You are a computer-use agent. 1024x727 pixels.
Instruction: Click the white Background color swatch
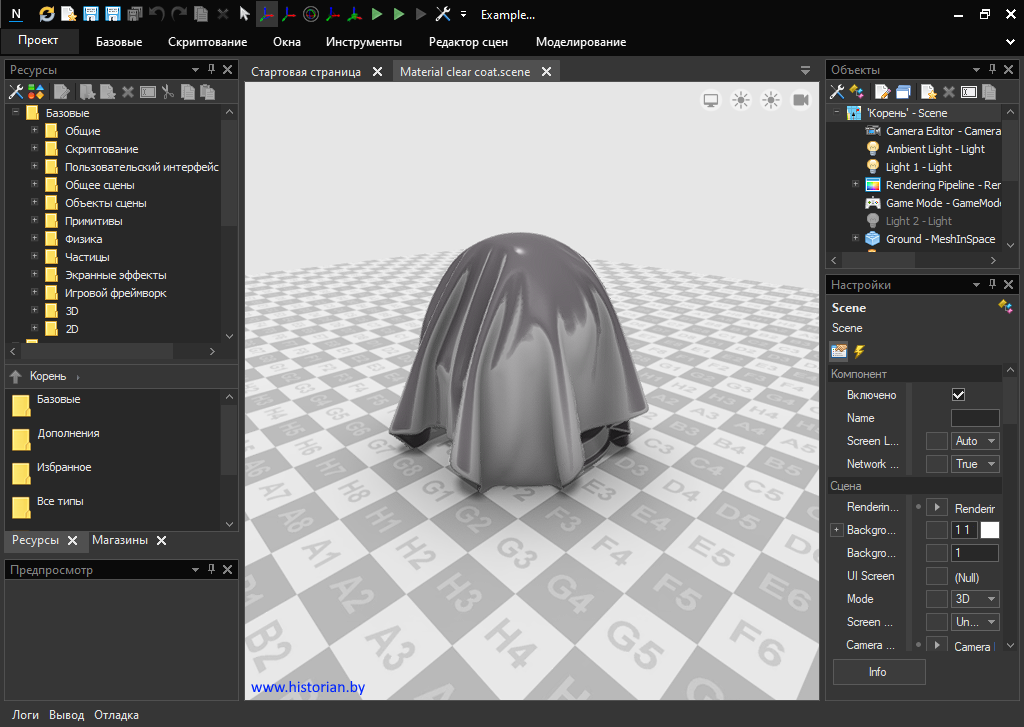pos(989,530)
